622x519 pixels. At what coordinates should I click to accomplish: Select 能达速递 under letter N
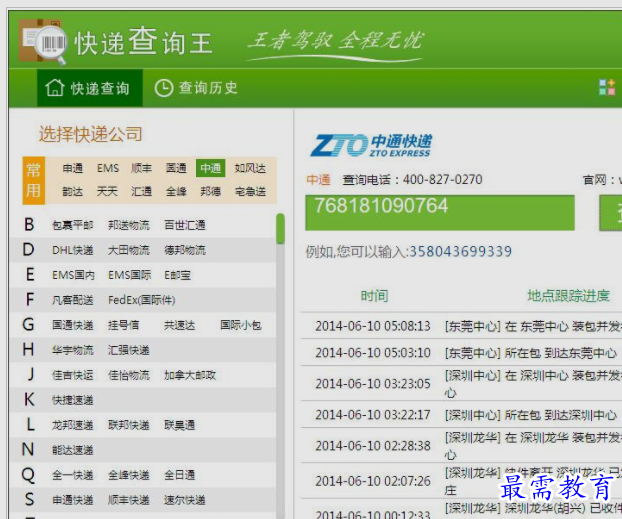(x=73, y=450)
